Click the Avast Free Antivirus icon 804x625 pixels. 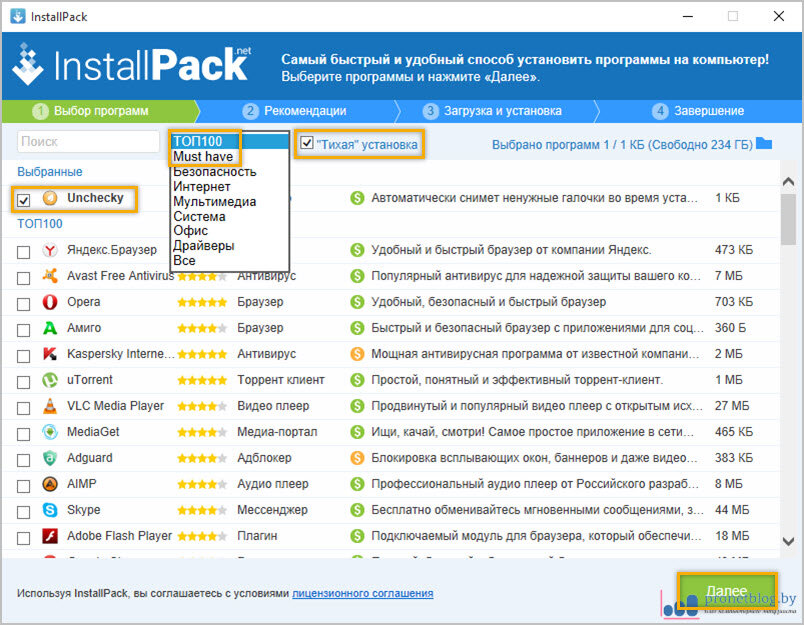tap(50, 276)
